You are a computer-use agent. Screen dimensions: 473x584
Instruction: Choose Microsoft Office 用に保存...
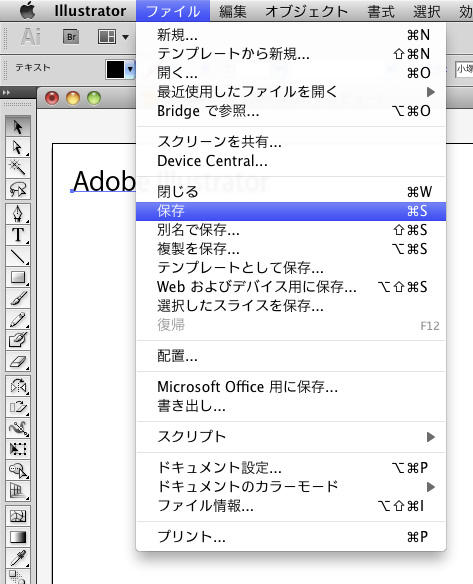[291, 387]
